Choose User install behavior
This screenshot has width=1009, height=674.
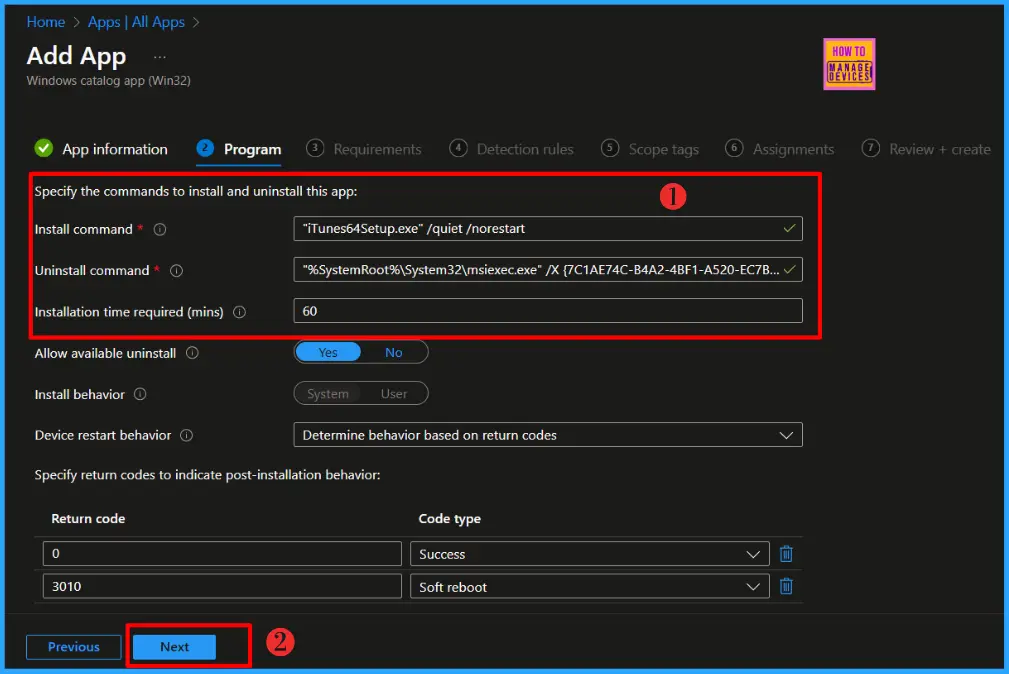tap(394, 393)
